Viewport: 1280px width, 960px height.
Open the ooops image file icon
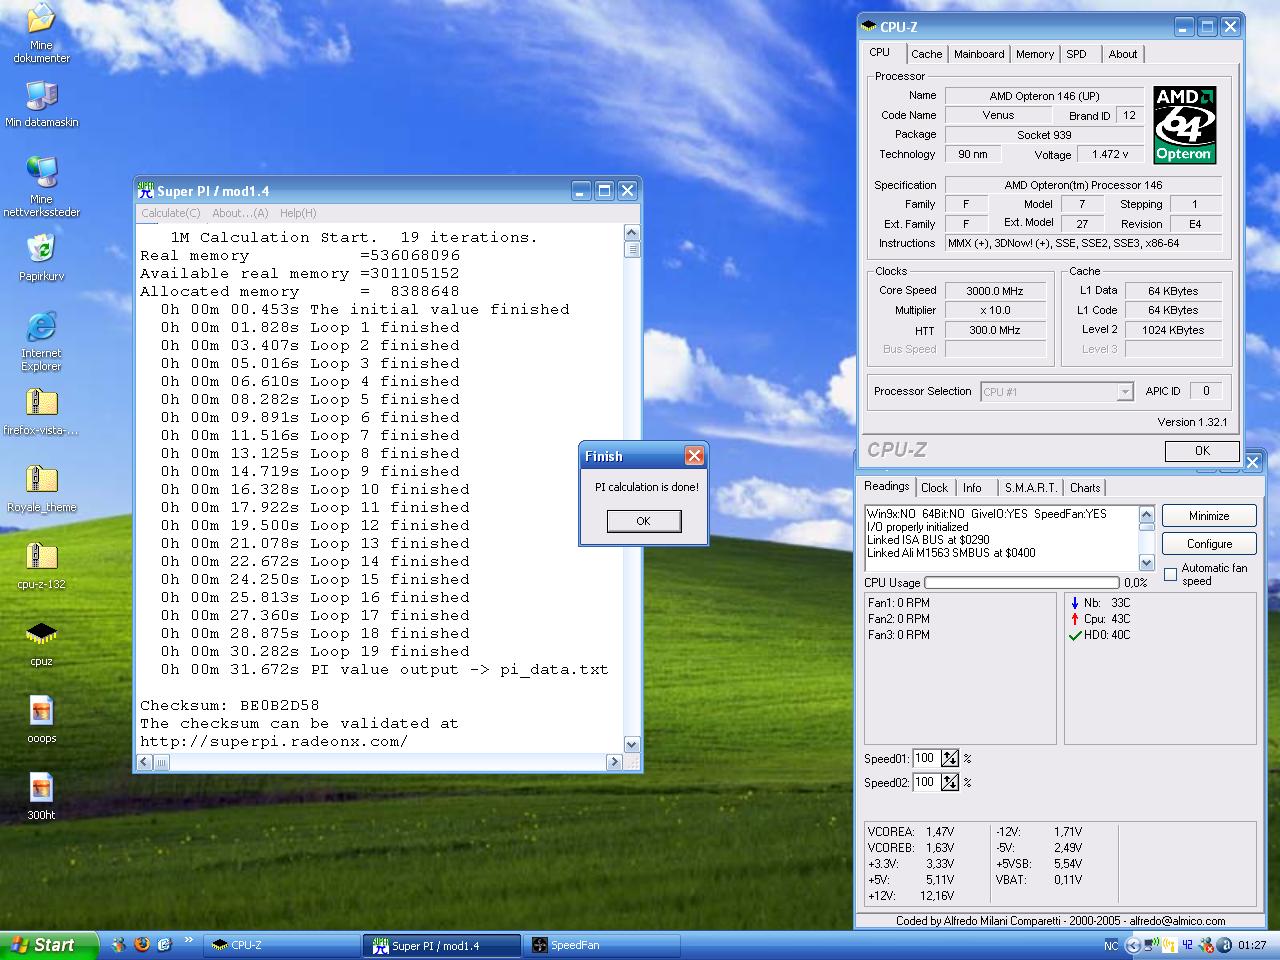tap(41, 720)
